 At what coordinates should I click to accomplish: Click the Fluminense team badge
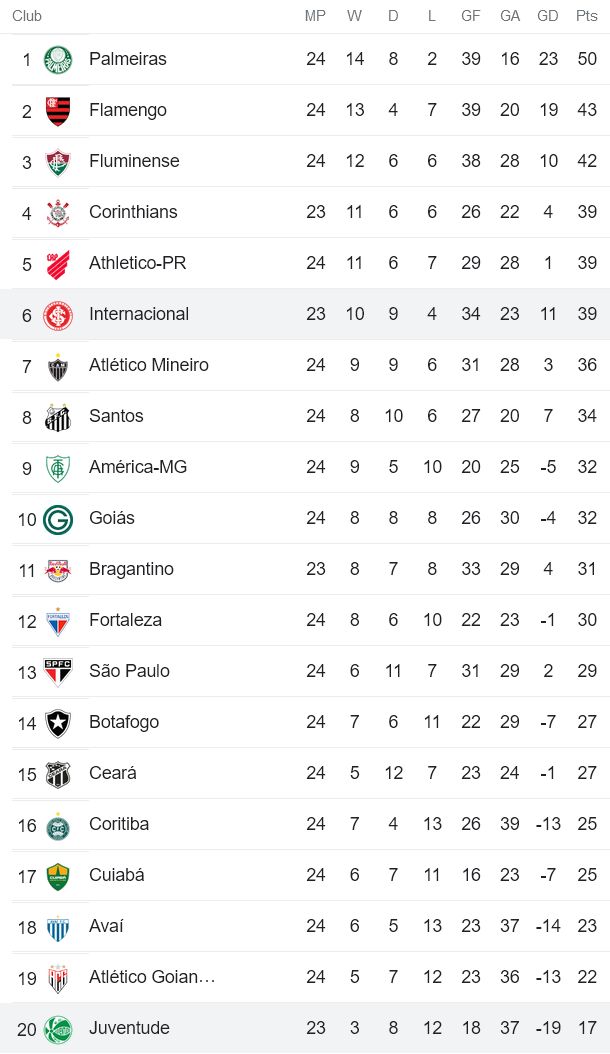[x=58, y=162]
